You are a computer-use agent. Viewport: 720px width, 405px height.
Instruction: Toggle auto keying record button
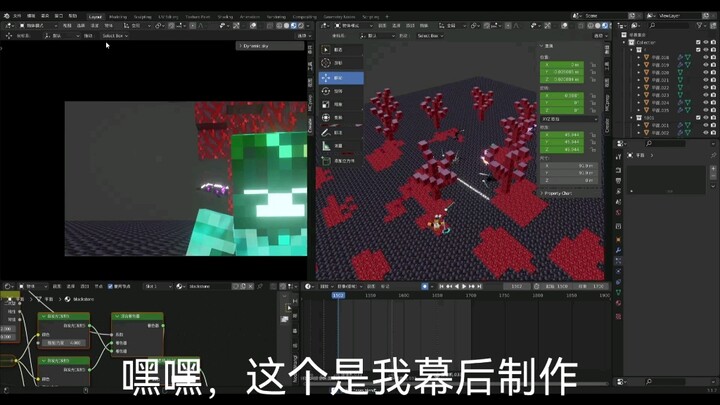pos(425,286)
